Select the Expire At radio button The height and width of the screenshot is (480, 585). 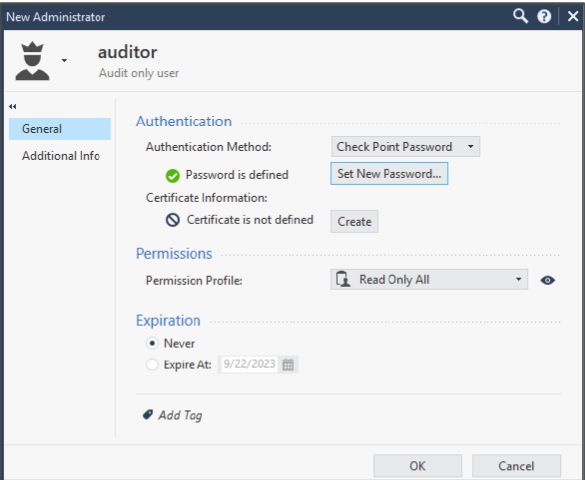click(x=152, y=364)
